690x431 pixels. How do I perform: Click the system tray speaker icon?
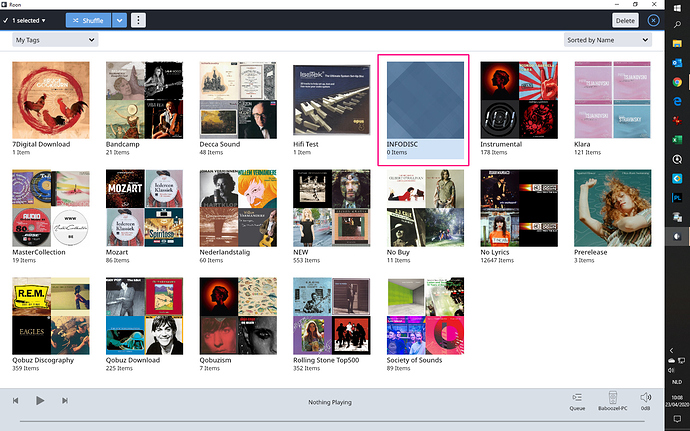pos(672,370)
